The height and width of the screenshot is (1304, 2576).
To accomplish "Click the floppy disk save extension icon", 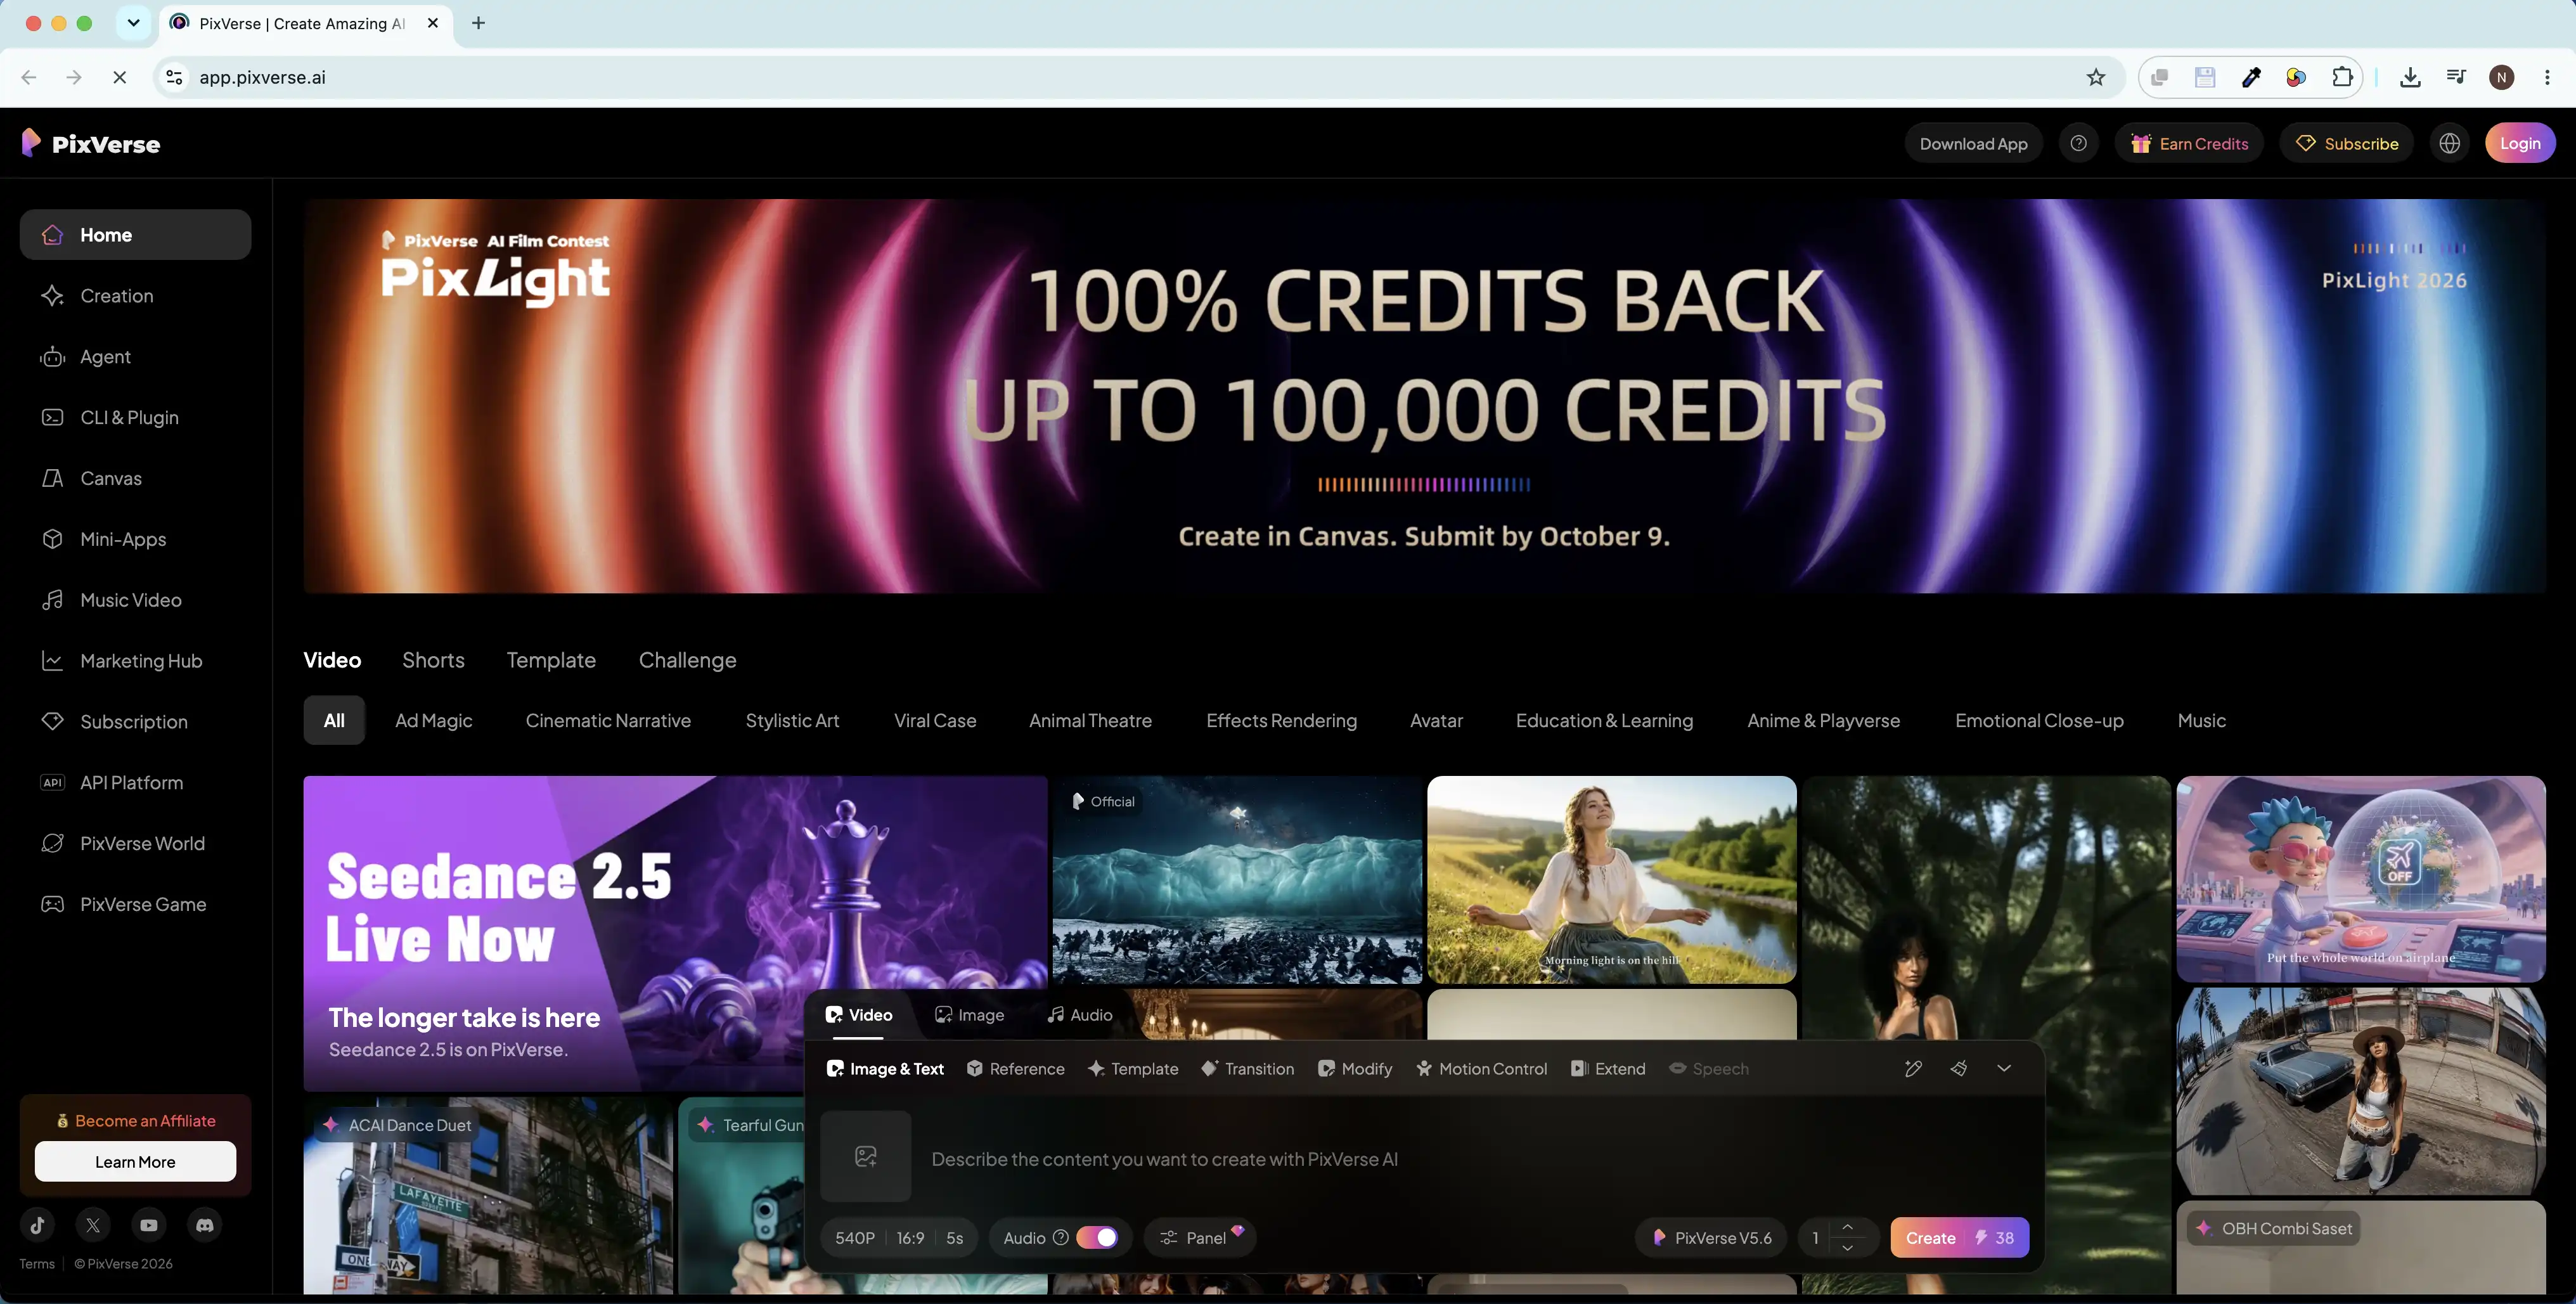I will (x=2205, y=77).
